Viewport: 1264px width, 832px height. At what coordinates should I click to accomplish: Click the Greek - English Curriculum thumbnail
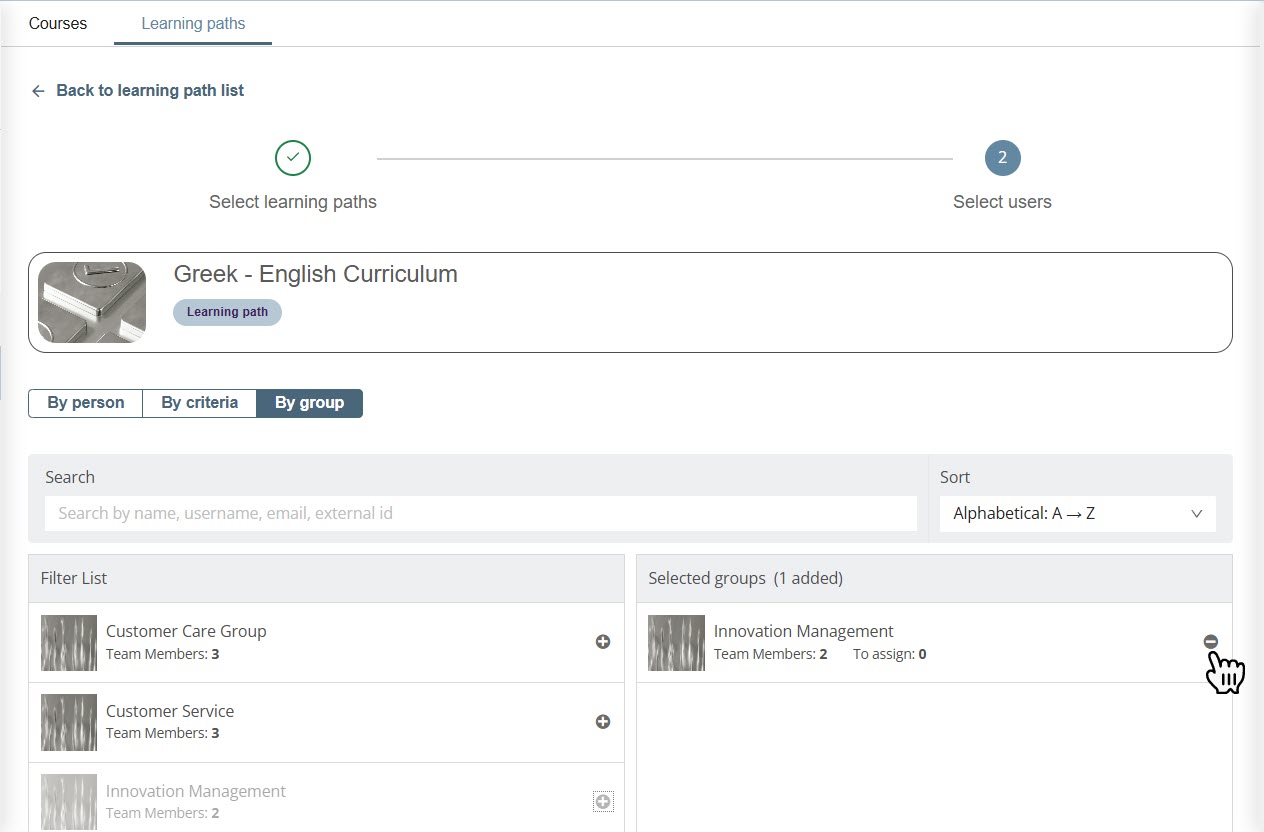(x=92, y=302)
